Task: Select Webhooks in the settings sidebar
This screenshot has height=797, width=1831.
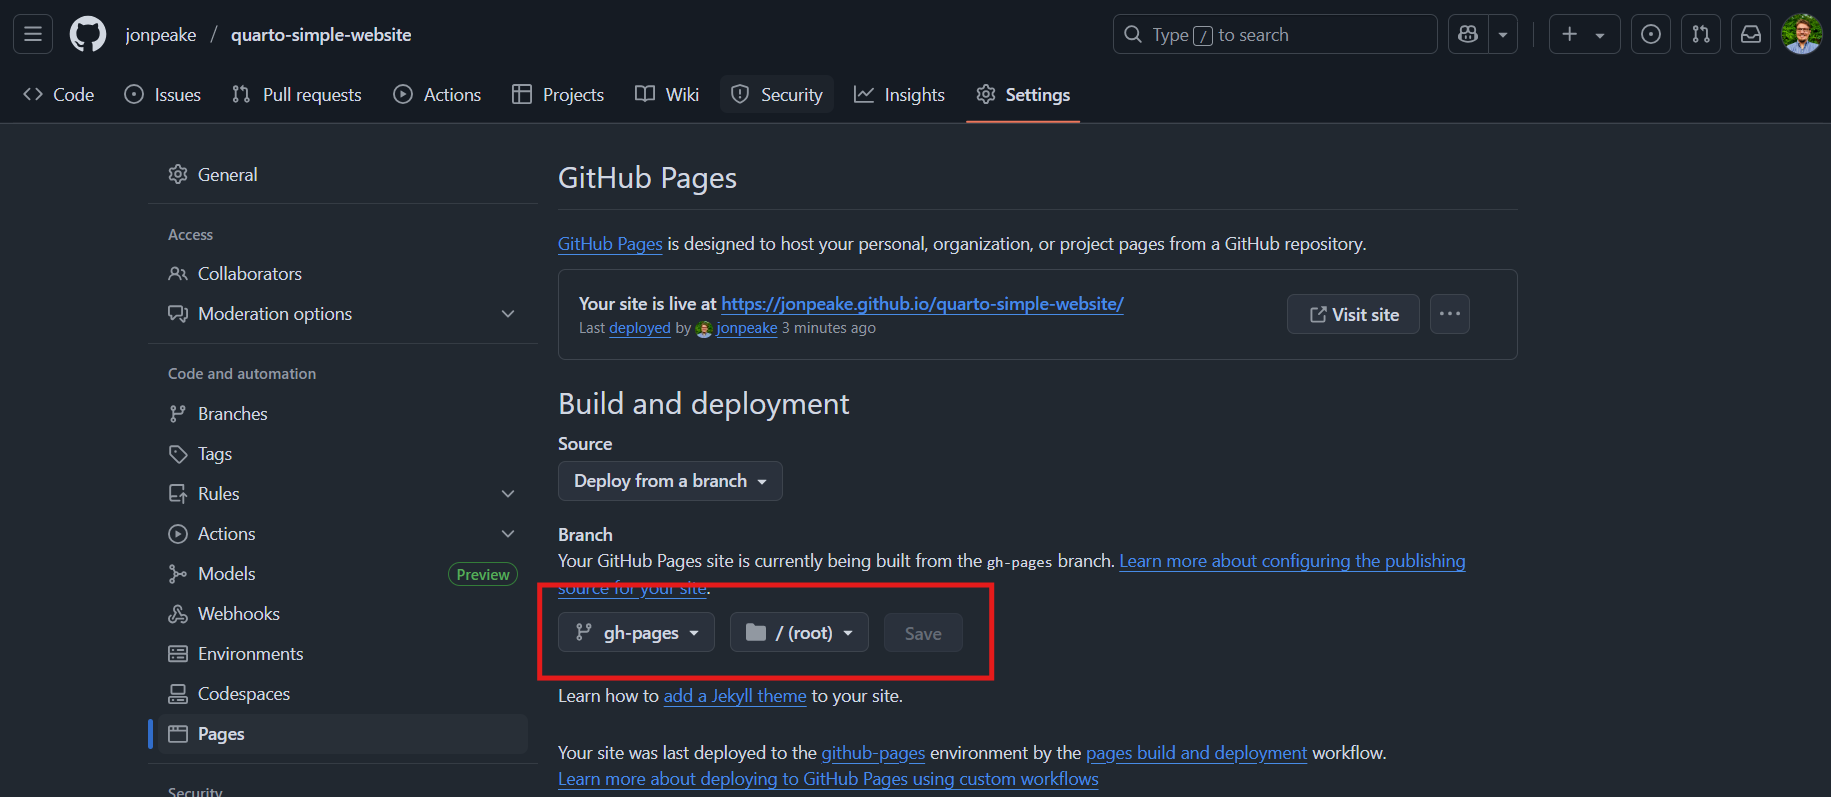Action: click(238, 614)
